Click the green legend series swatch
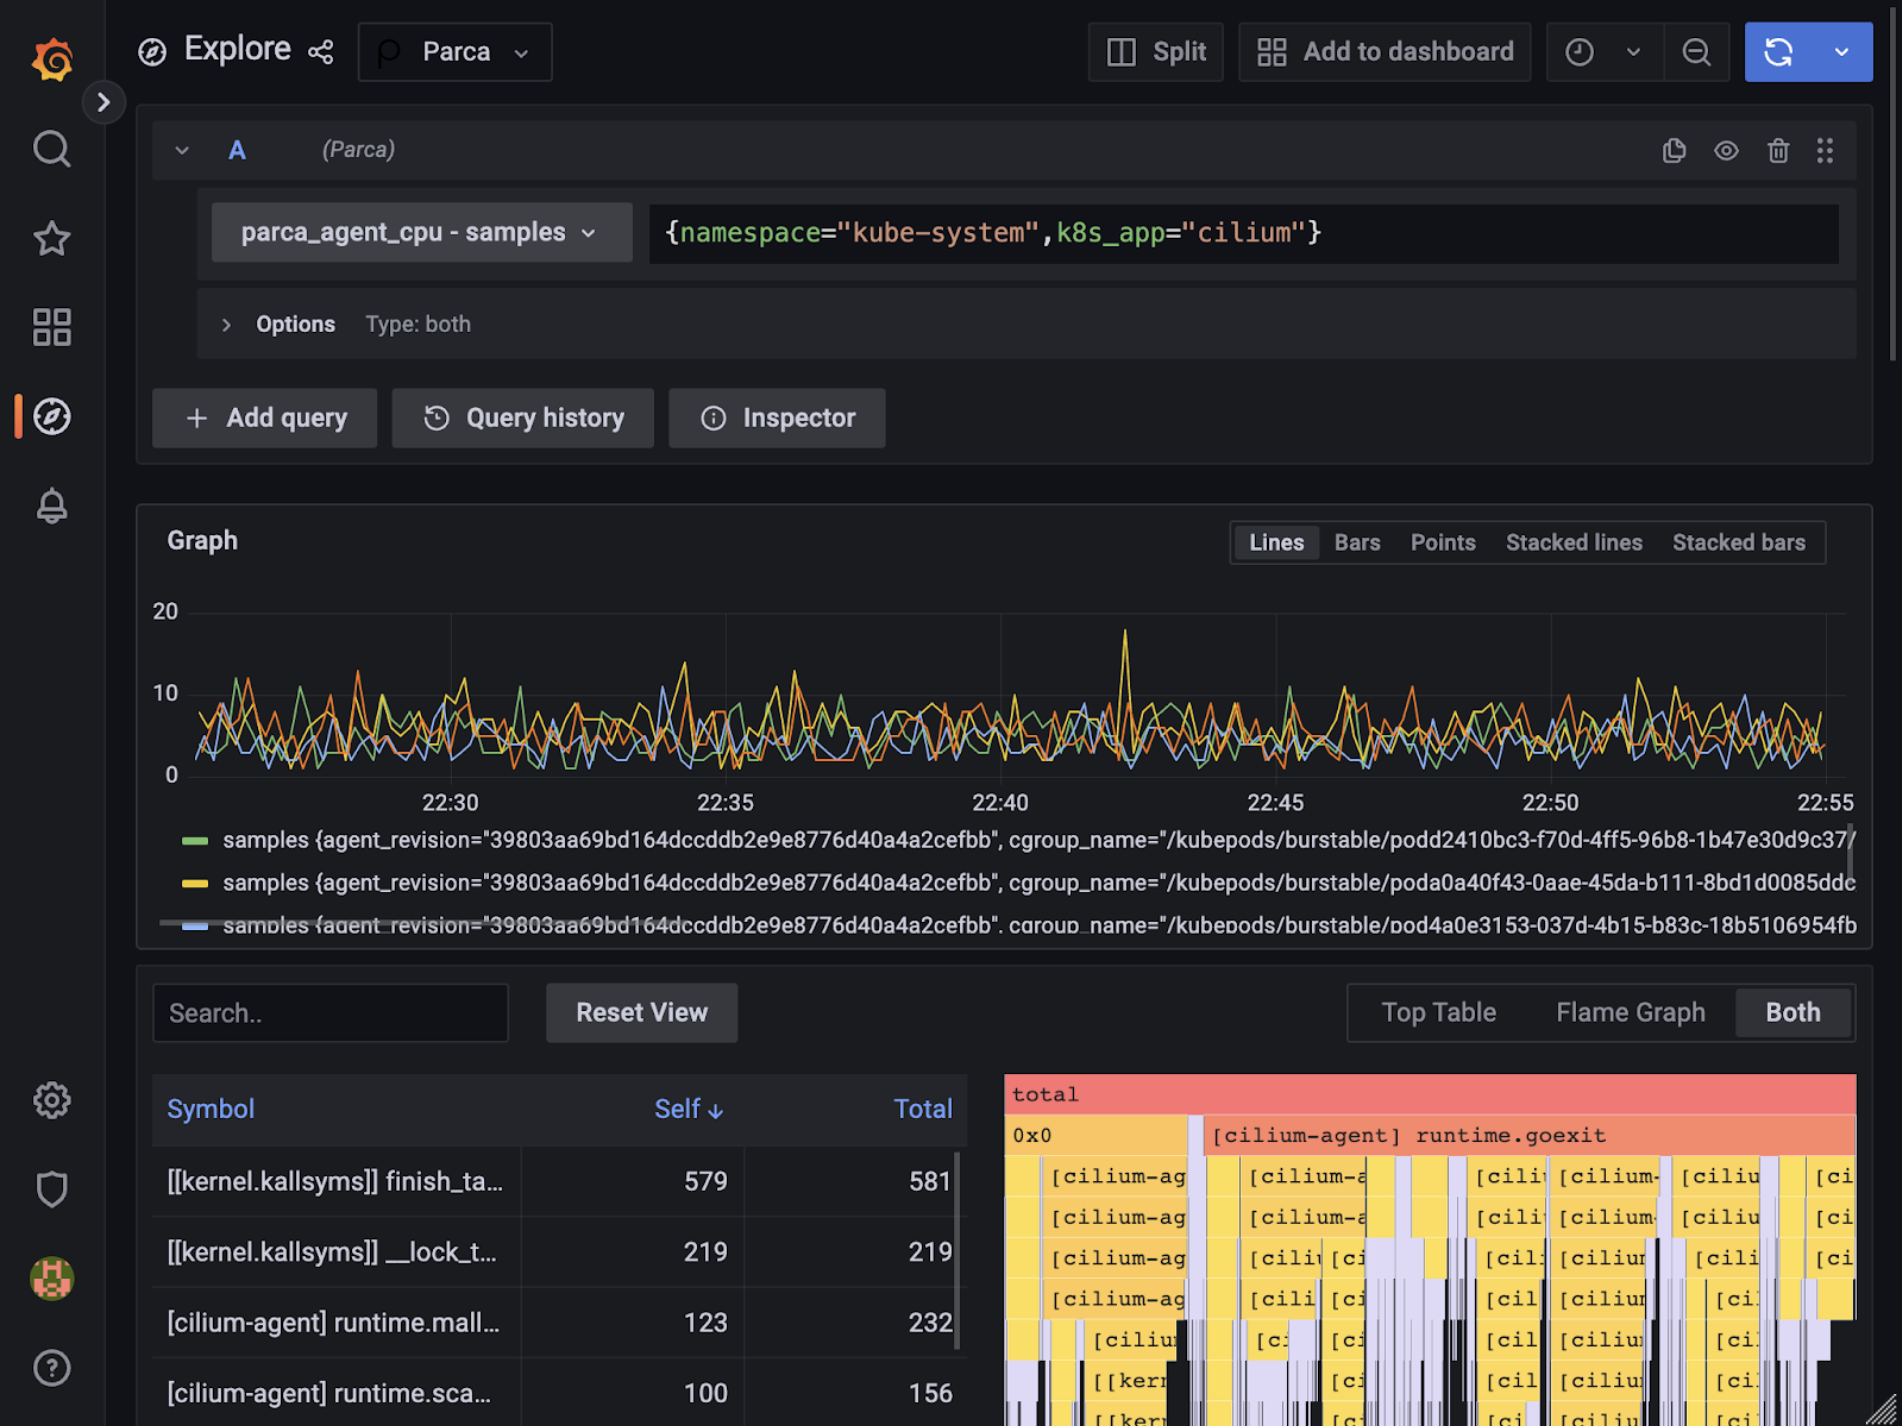Image resolution: width=1902 pixels, height=1426 pixels. tap(195, 841)
